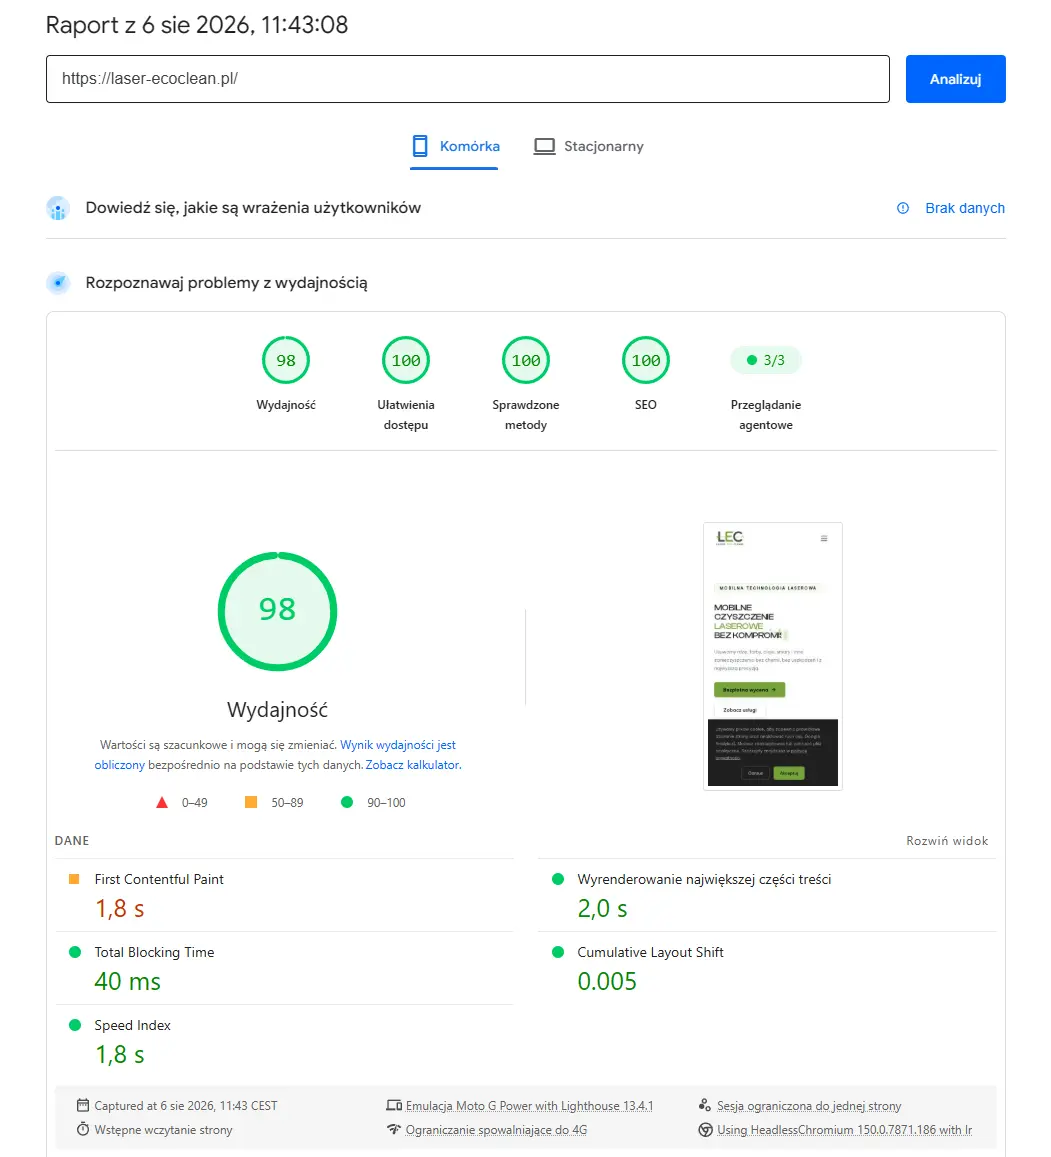Click the info icon beside Brak danych
The height and width of the screenshot is (1157, 1051).
903,208
